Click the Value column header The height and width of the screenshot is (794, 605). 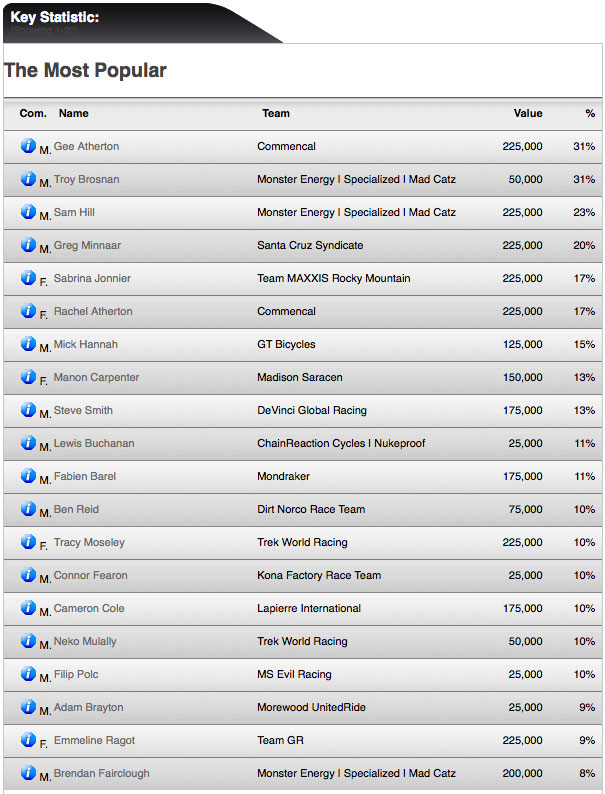coord(528,114)
